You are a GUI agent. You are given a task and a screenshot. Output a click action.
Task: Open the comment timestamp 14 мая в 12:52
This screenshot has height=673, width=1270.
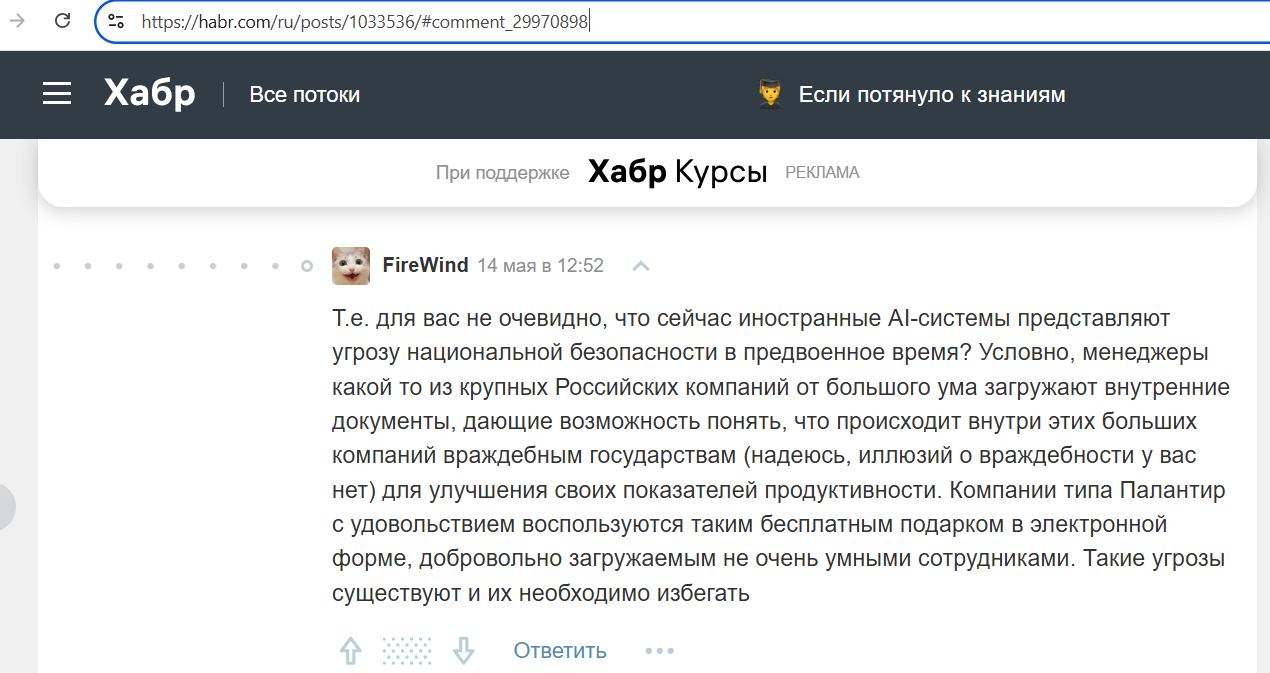[x=540, y=265]
